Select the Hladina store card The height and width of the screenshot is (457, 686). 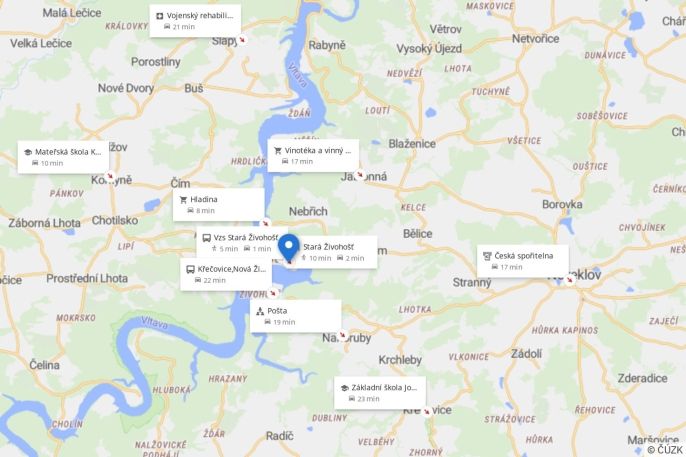click(218, 205)
